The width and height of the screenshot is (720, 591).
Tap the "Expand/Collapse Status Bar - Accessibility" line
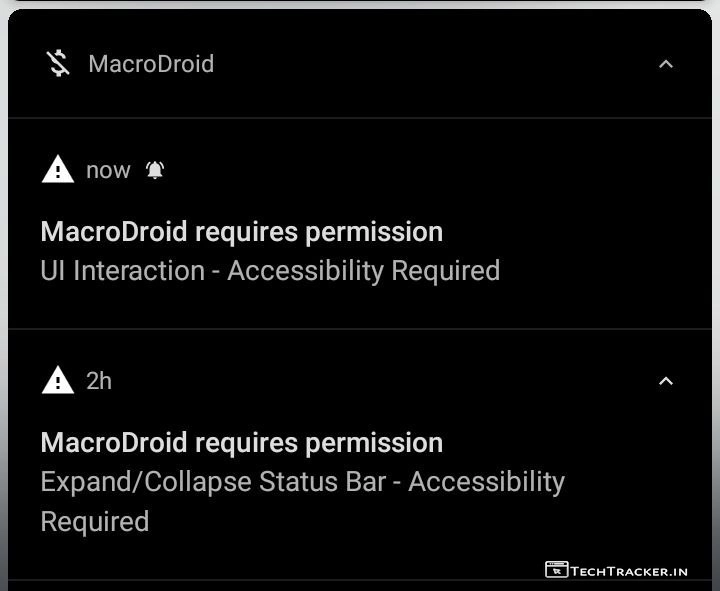pos(302,482)
